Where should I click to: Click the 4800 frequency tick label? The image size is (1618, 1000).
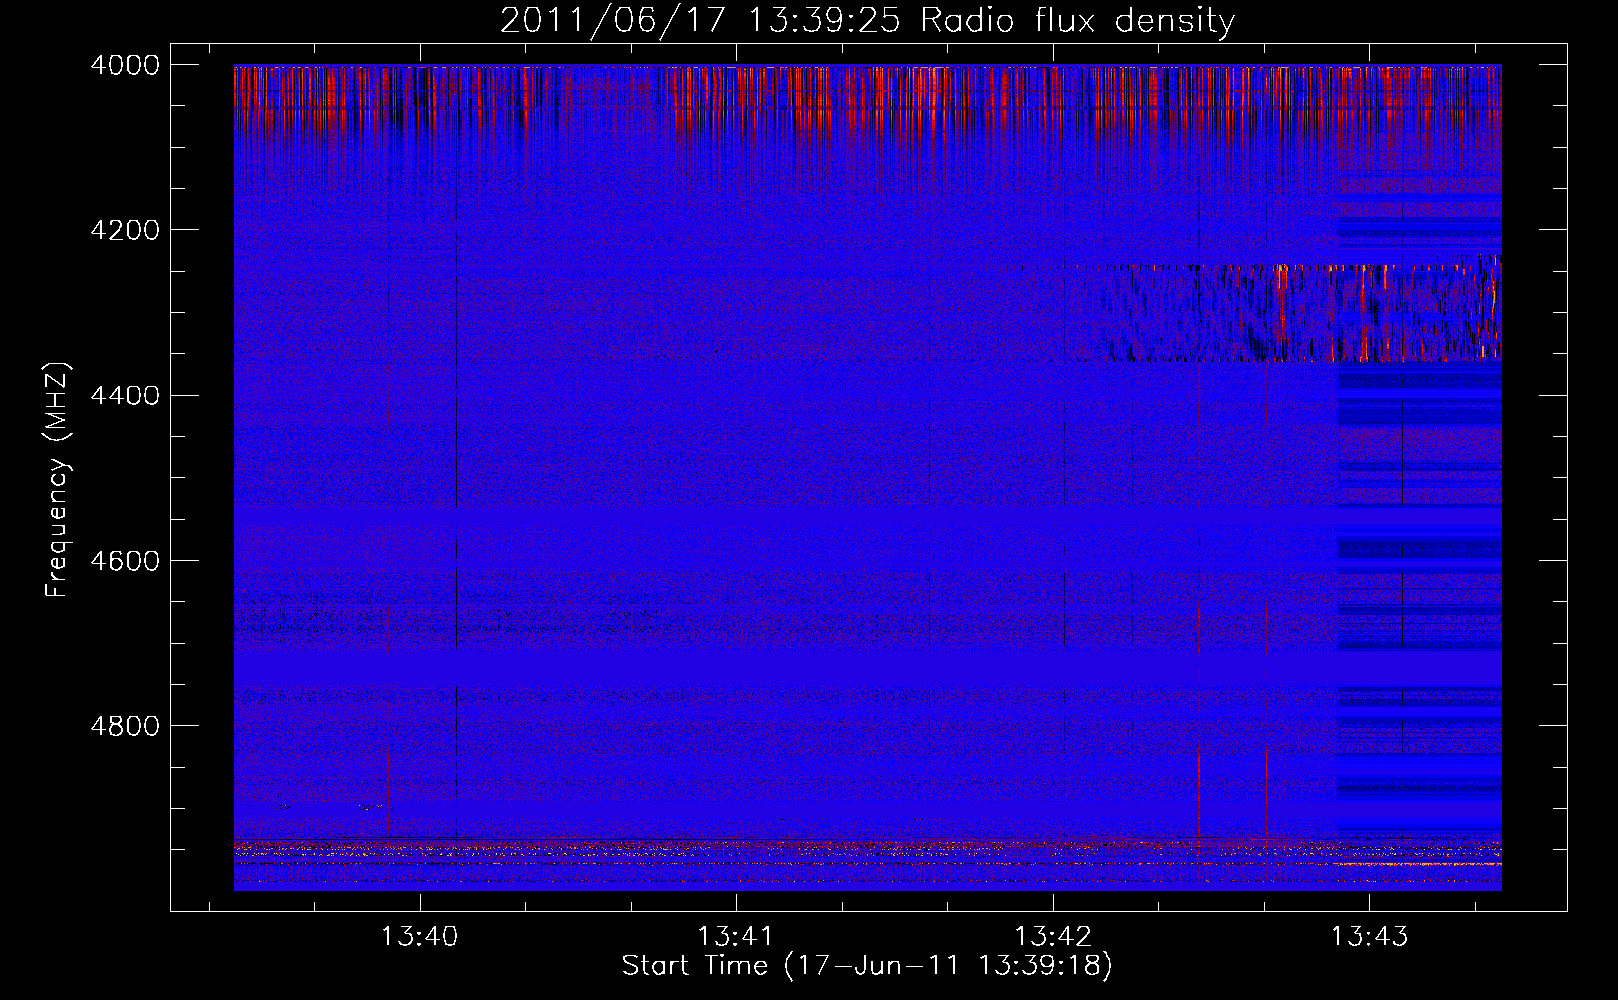tap(125, 726)
